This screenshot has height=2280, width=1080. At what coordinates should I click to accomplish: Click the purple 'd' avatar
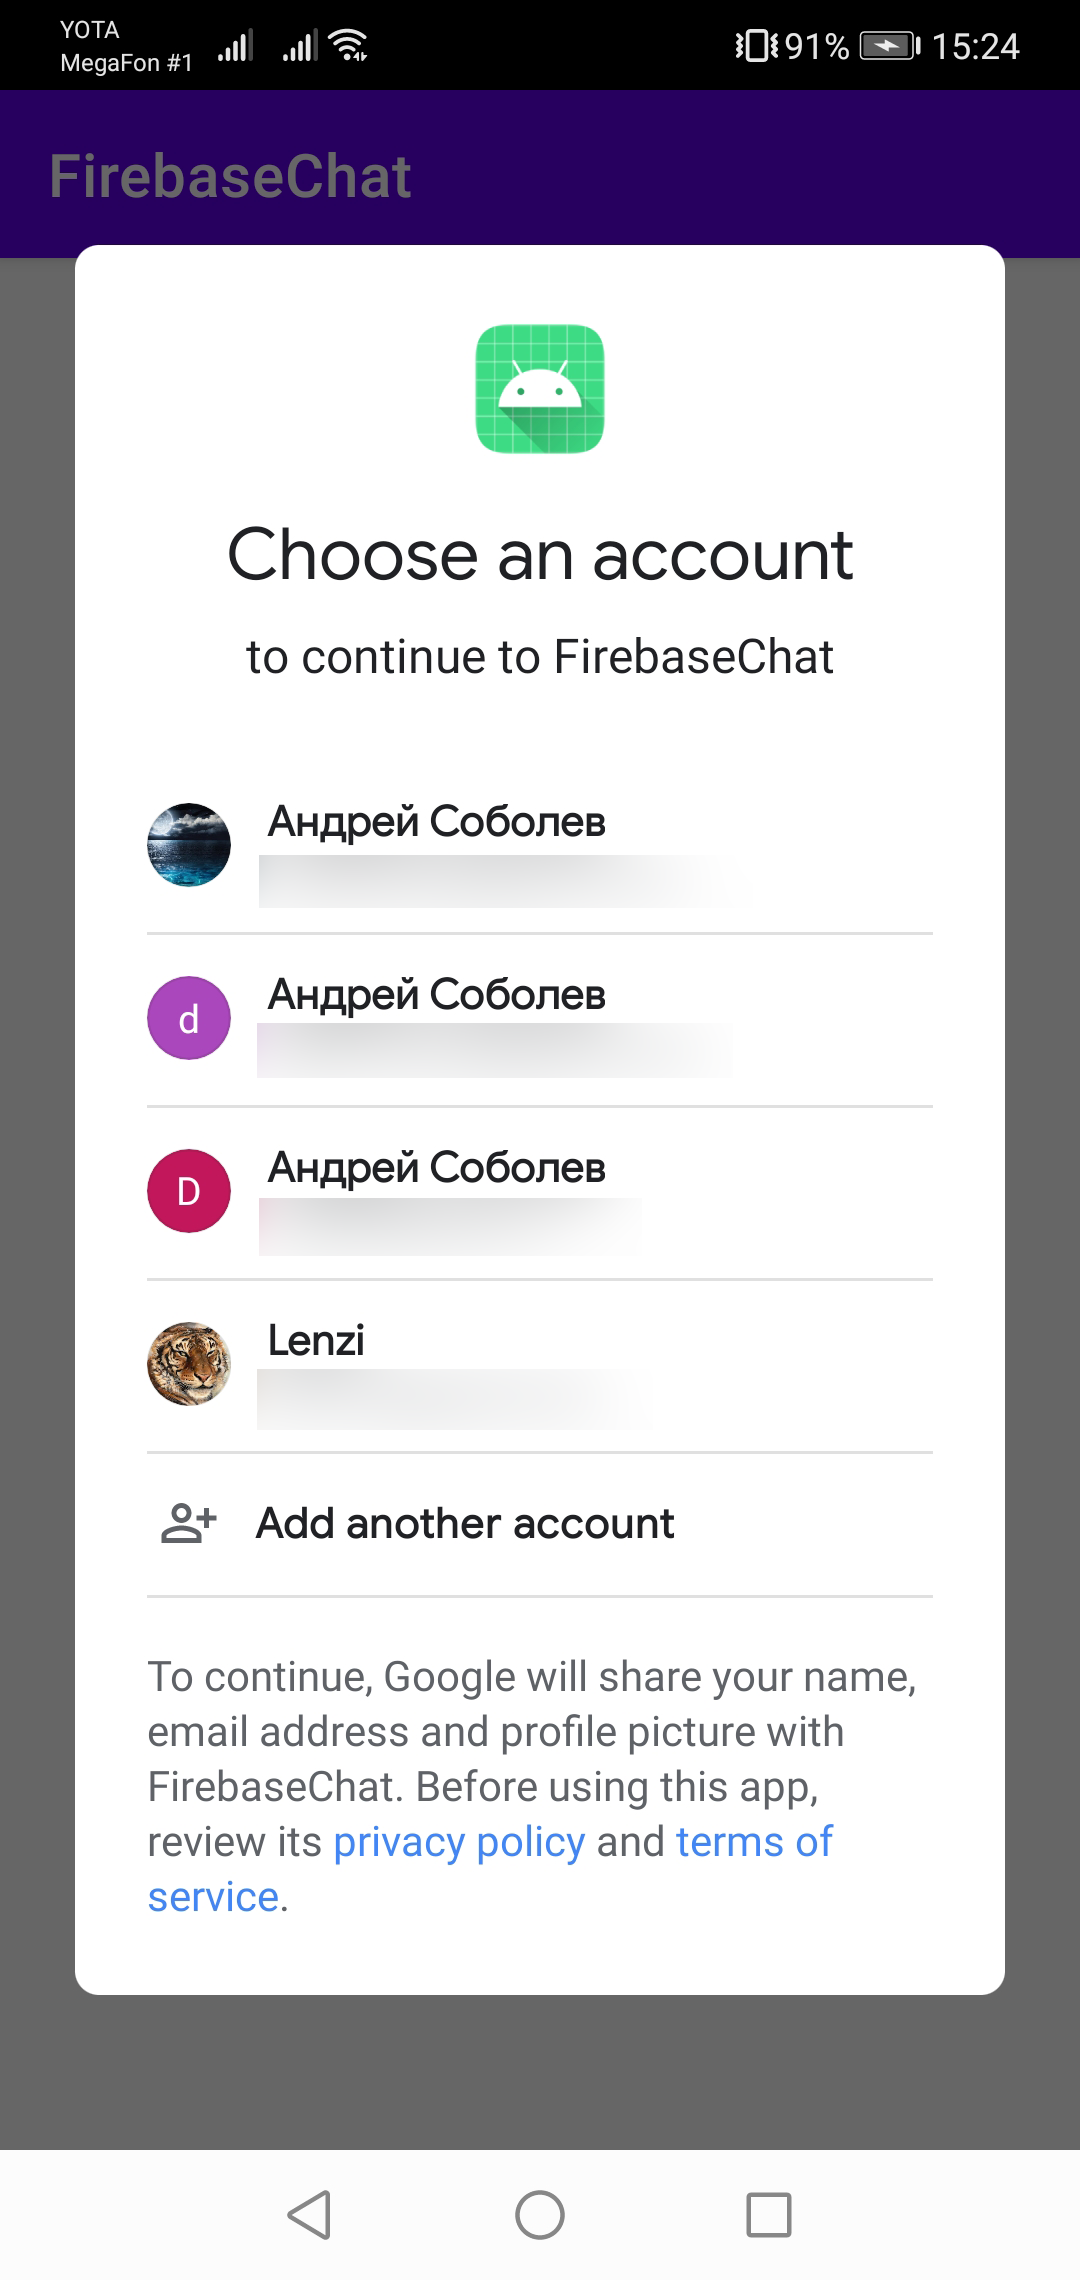[x=189, y=1017]
